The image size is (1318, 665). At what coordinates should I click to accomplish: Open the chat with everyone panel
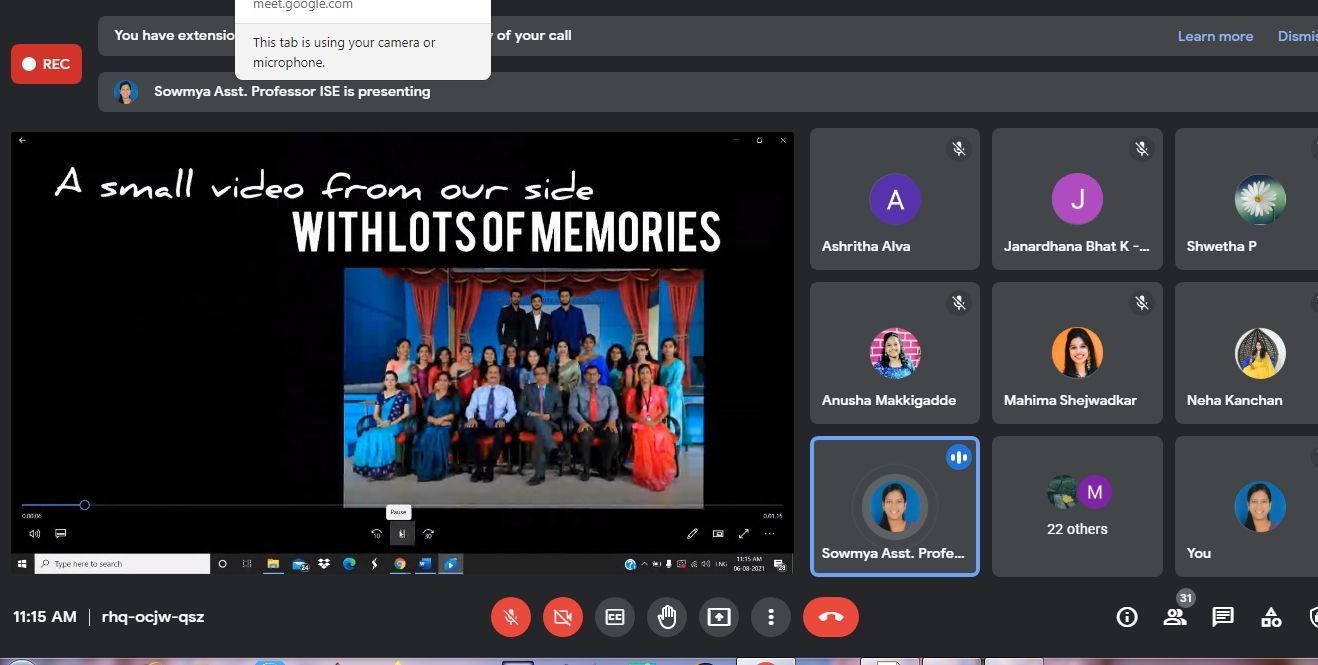tap(1223, 617)
